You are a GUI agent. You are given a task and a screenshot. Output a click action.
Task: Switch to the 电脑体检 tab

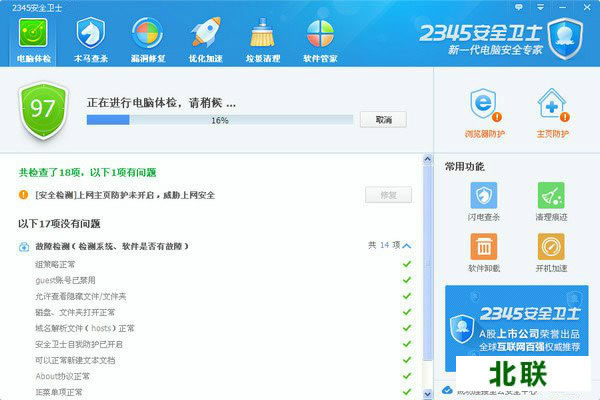click(35, 35)
